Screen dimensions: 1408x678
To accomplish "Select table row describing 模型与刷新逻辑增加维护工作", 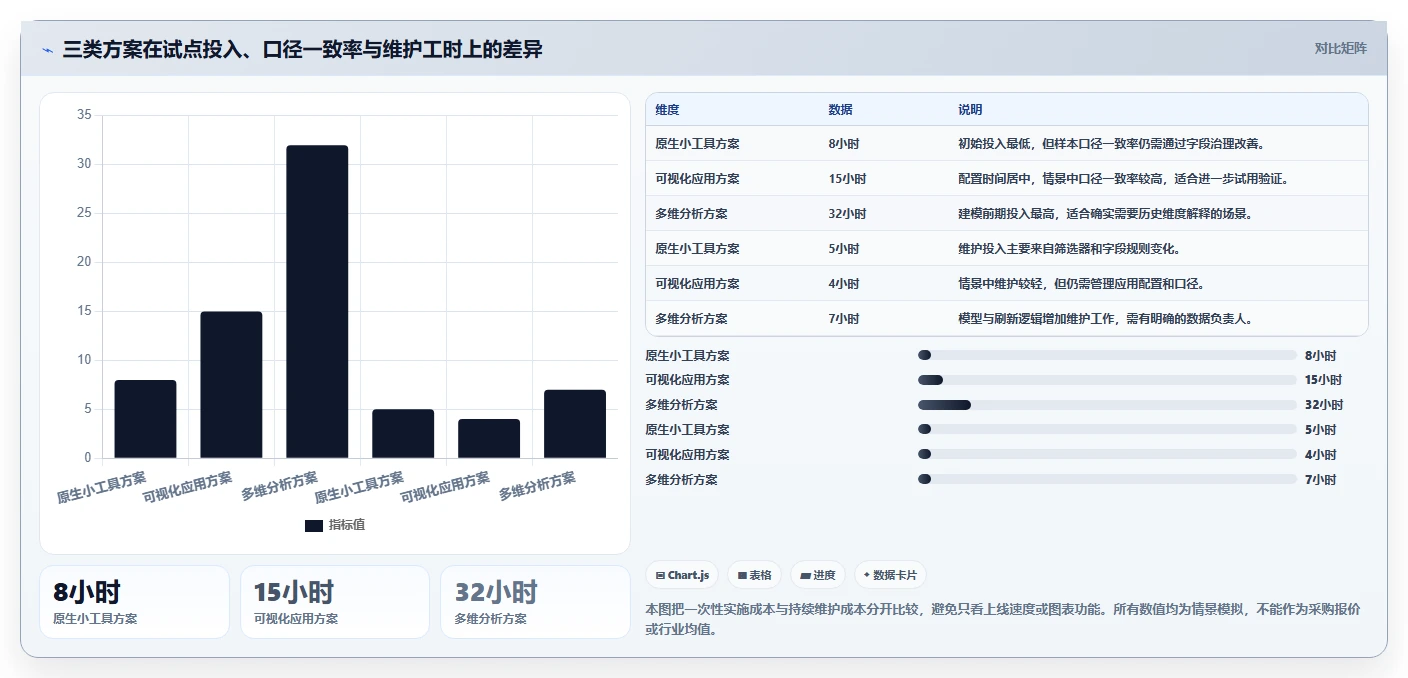I will point(1007,319).
